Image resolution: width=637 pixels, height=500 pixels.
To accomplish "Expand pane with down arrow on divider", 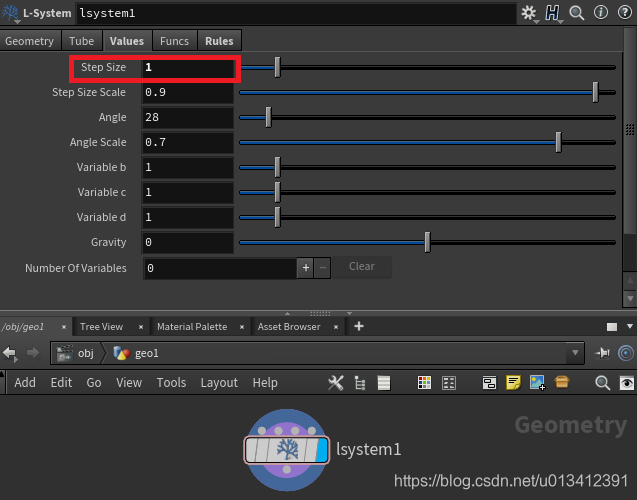I will tap(349, 314).
